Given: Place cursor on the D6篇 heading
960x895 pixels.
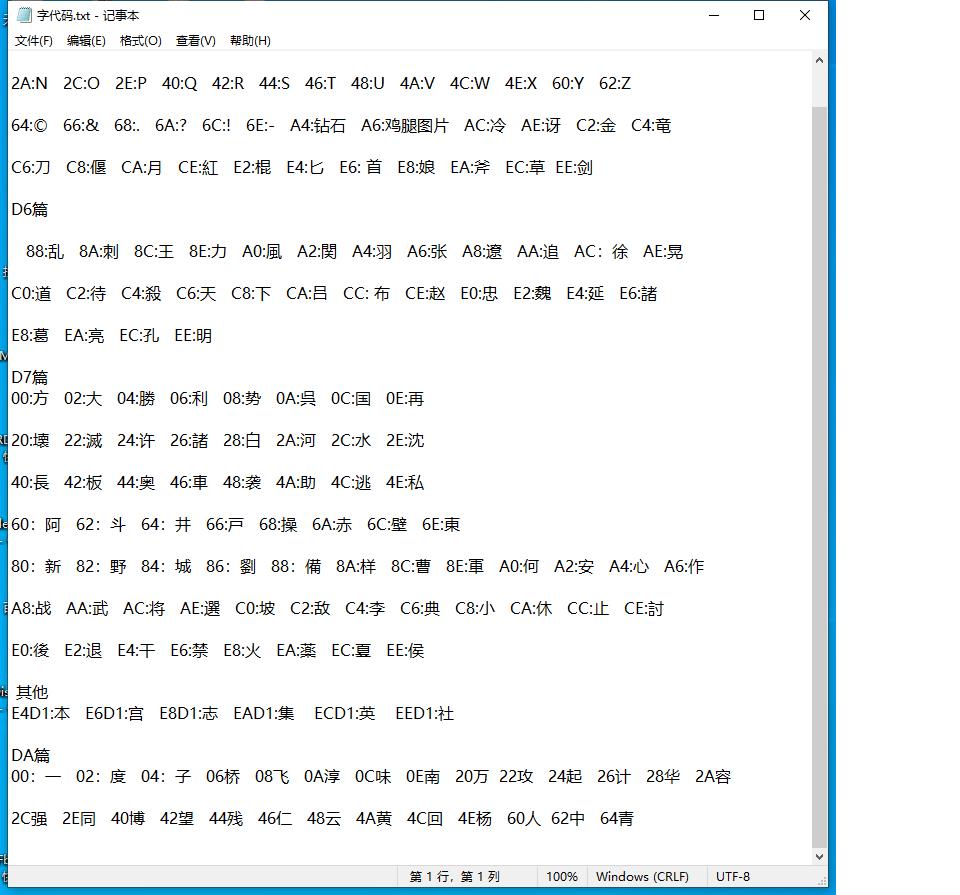Looking at the screenshot, I should pos(30,210).
